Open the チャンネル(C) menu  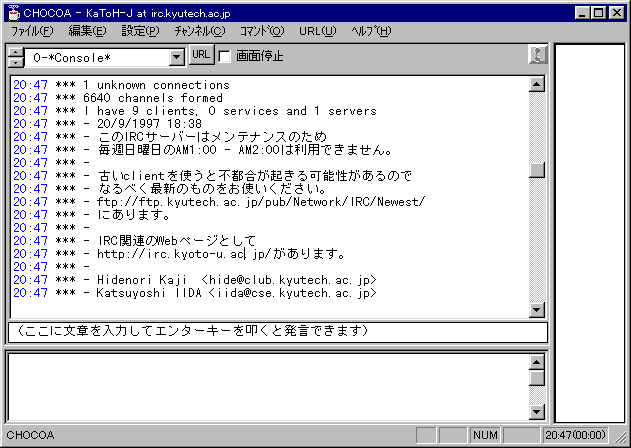coord(197,31)
